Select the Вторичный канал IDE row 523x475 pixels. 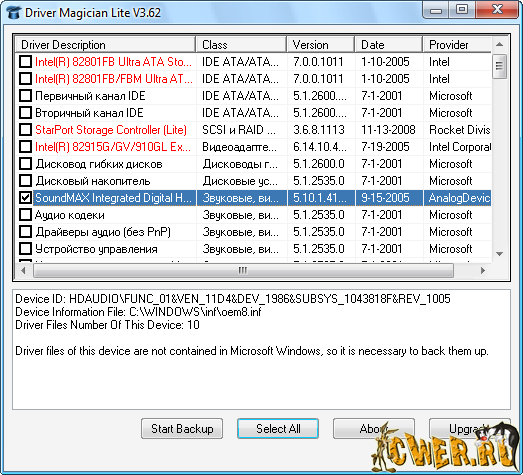253,113
